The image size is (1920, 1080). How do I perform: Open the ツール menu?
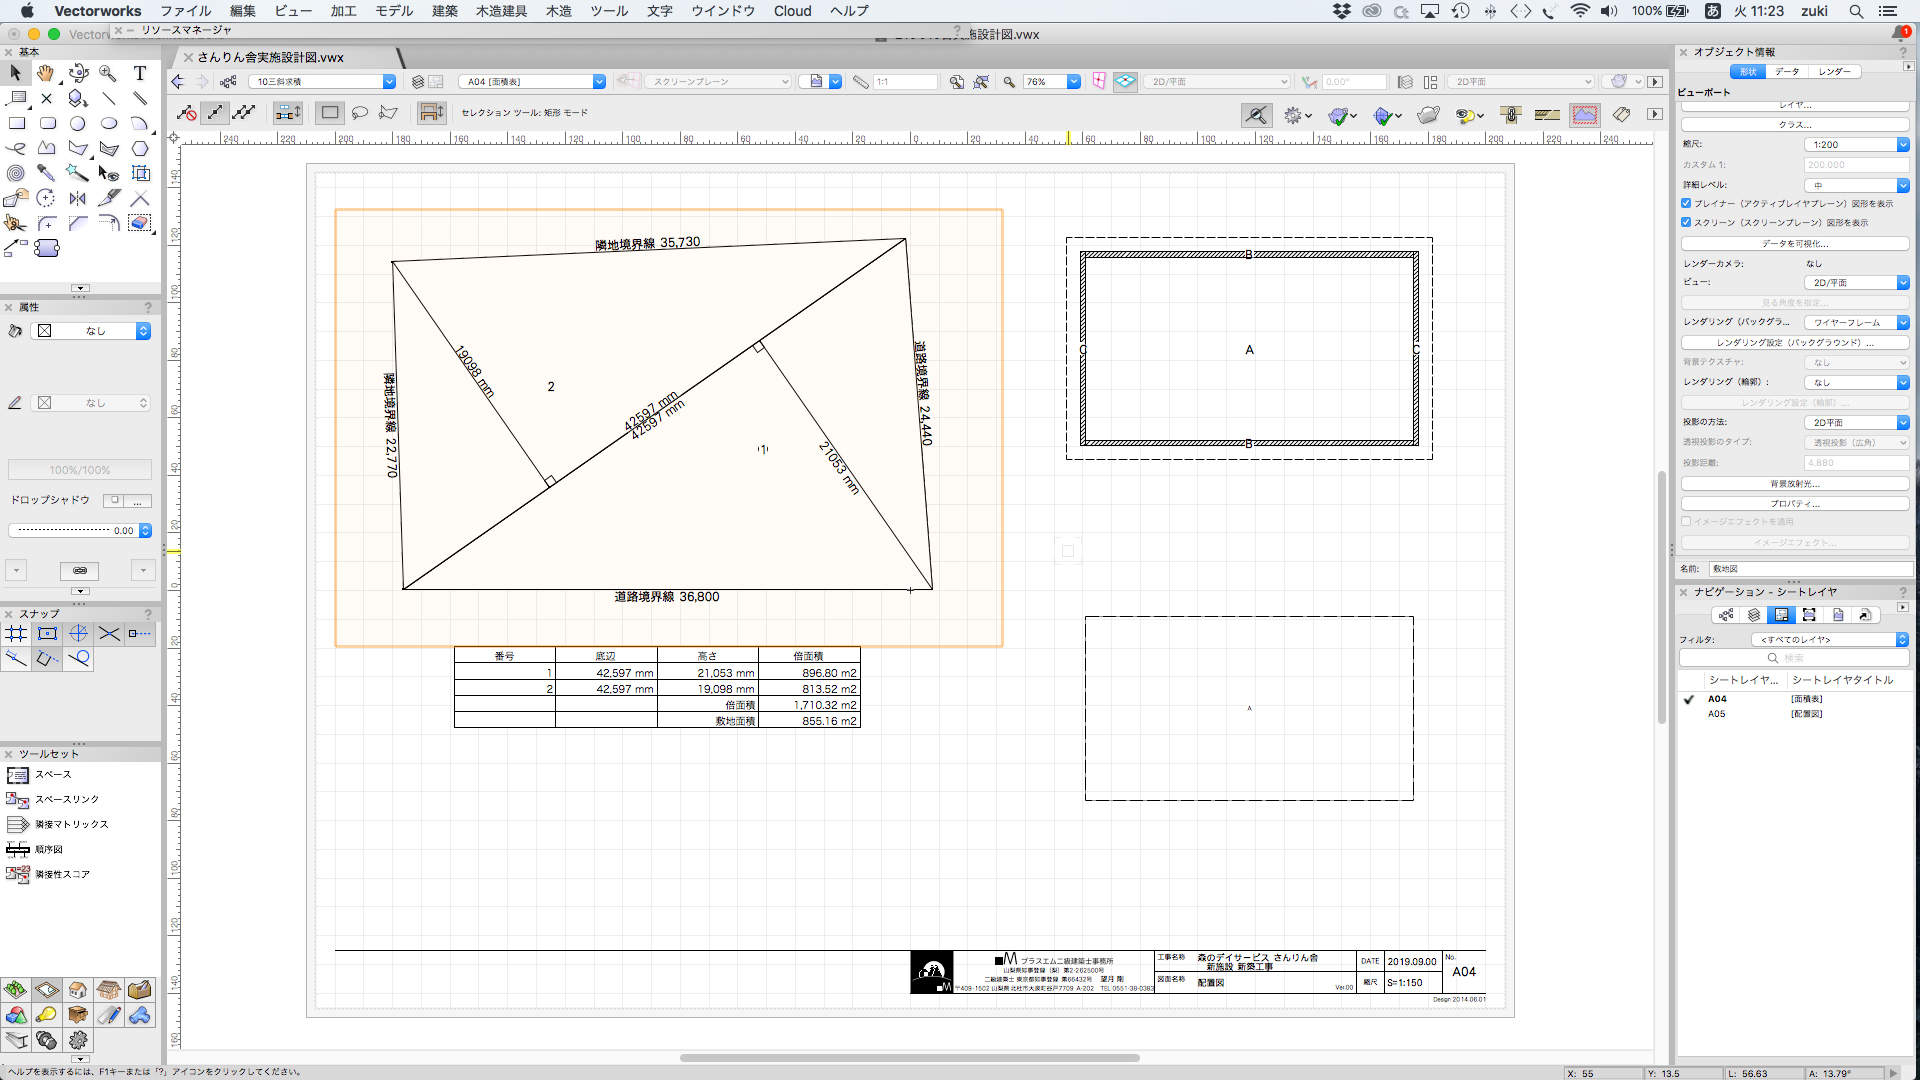pyautogui.click(x=609, y=11)
